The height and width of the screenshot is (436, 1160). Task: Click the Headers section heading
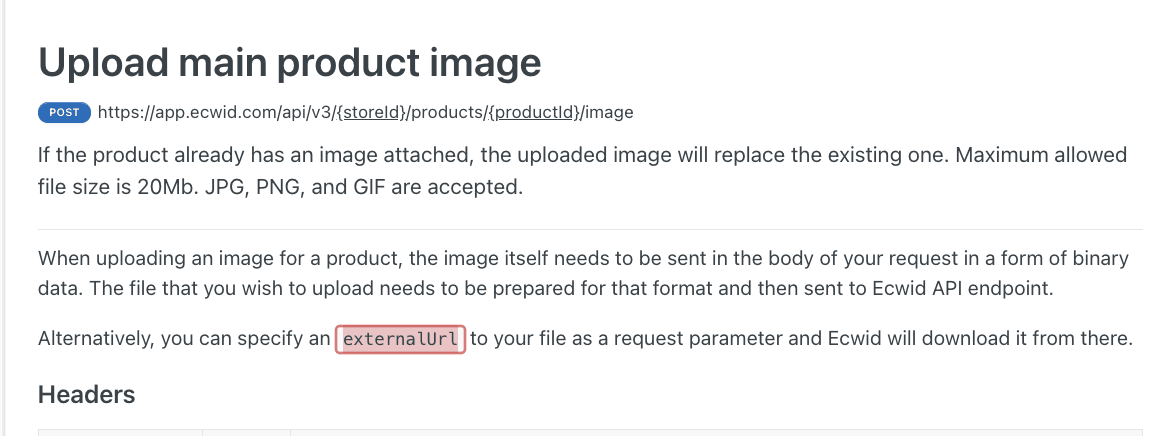[87, 395]
